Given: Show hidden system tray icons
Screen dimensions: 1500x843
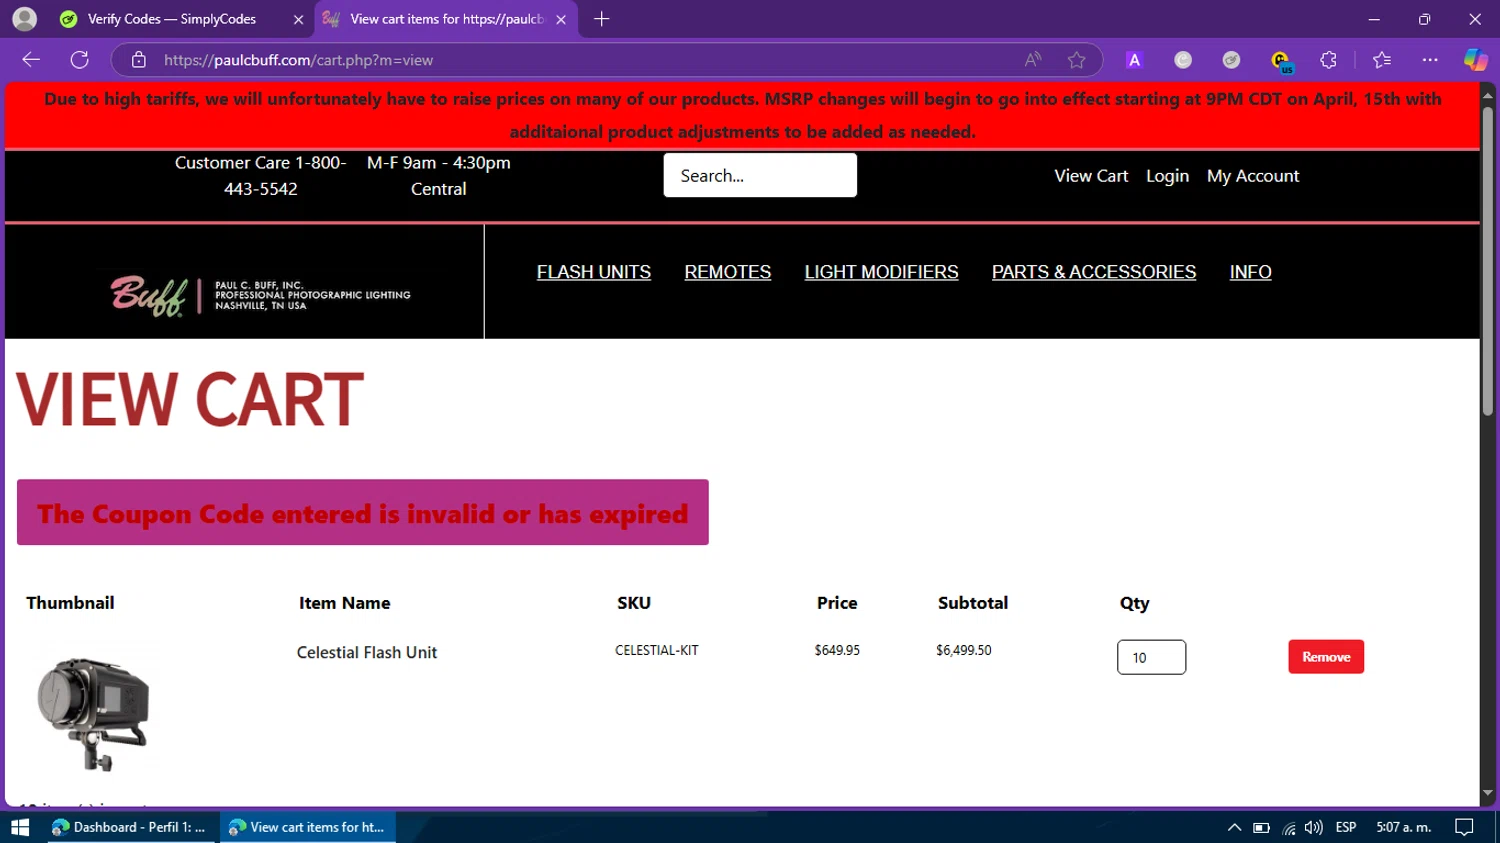Looking at the screenshot, I should click(1234, 827).
